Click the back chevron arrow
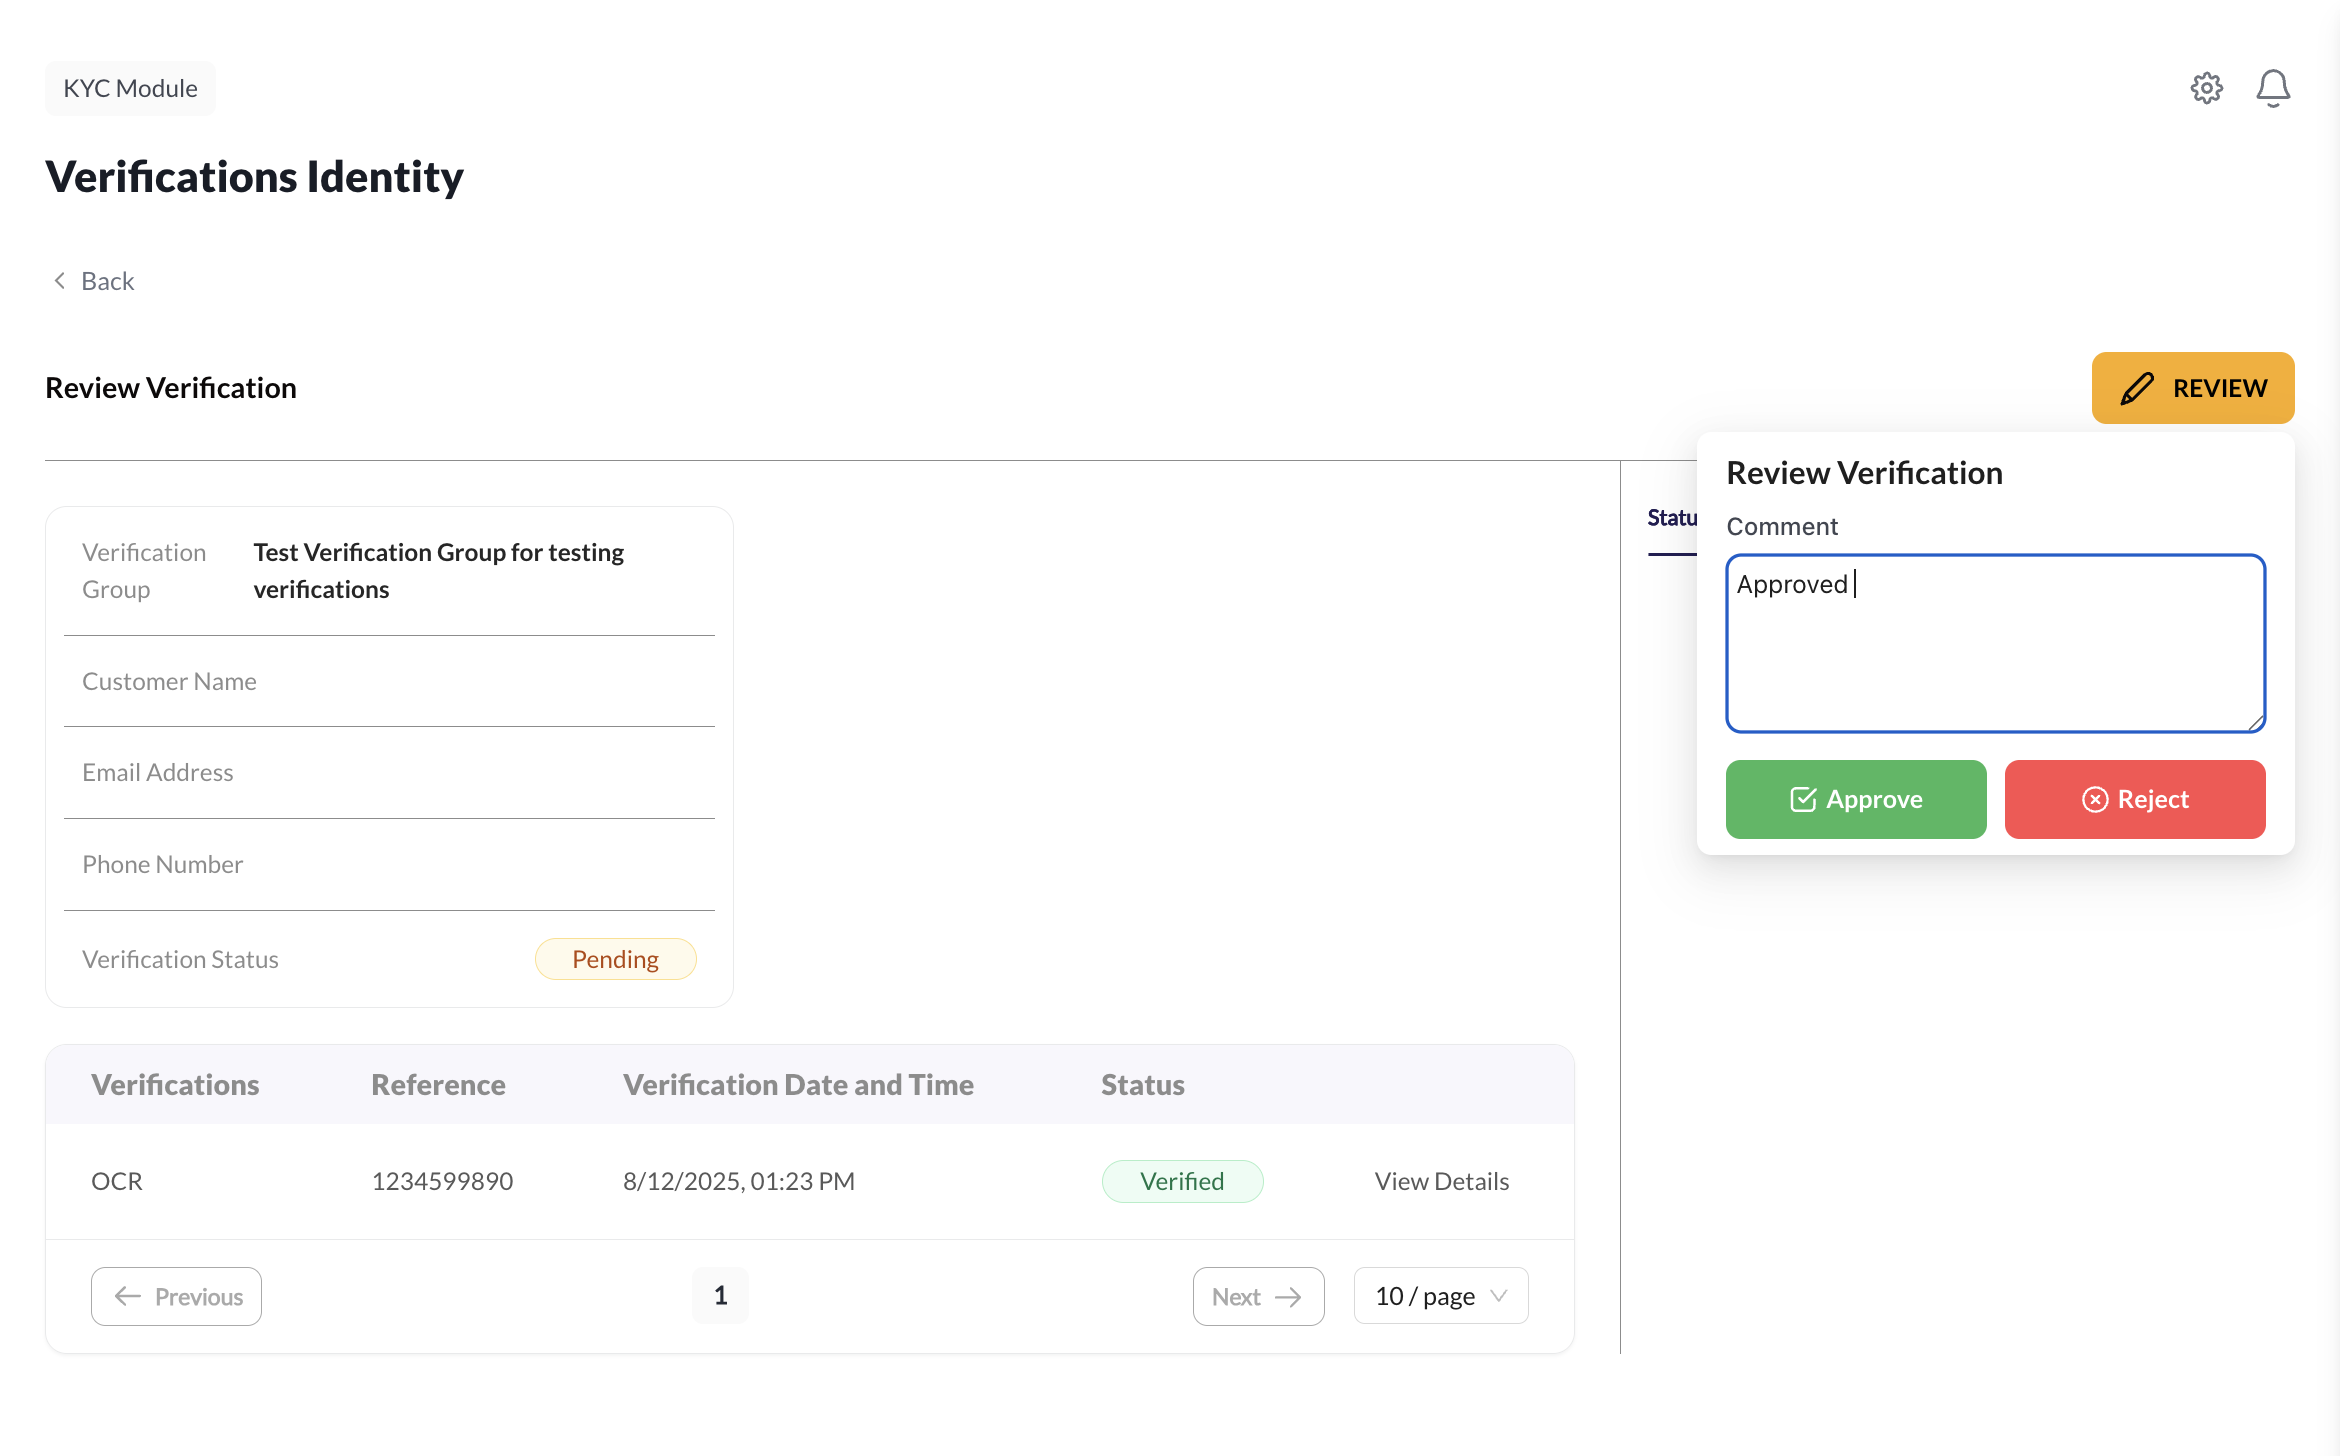Image resolution: width=2340 pixels, height=1456 pixels. [x=59, y=280]
